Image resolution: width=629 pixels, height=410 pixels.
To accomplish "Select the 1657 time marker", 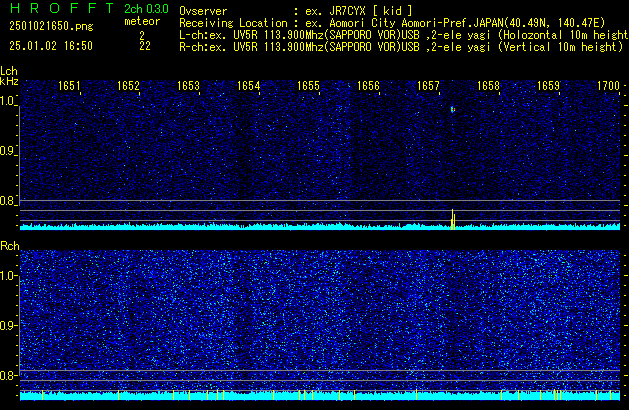I will click(428, 86).
